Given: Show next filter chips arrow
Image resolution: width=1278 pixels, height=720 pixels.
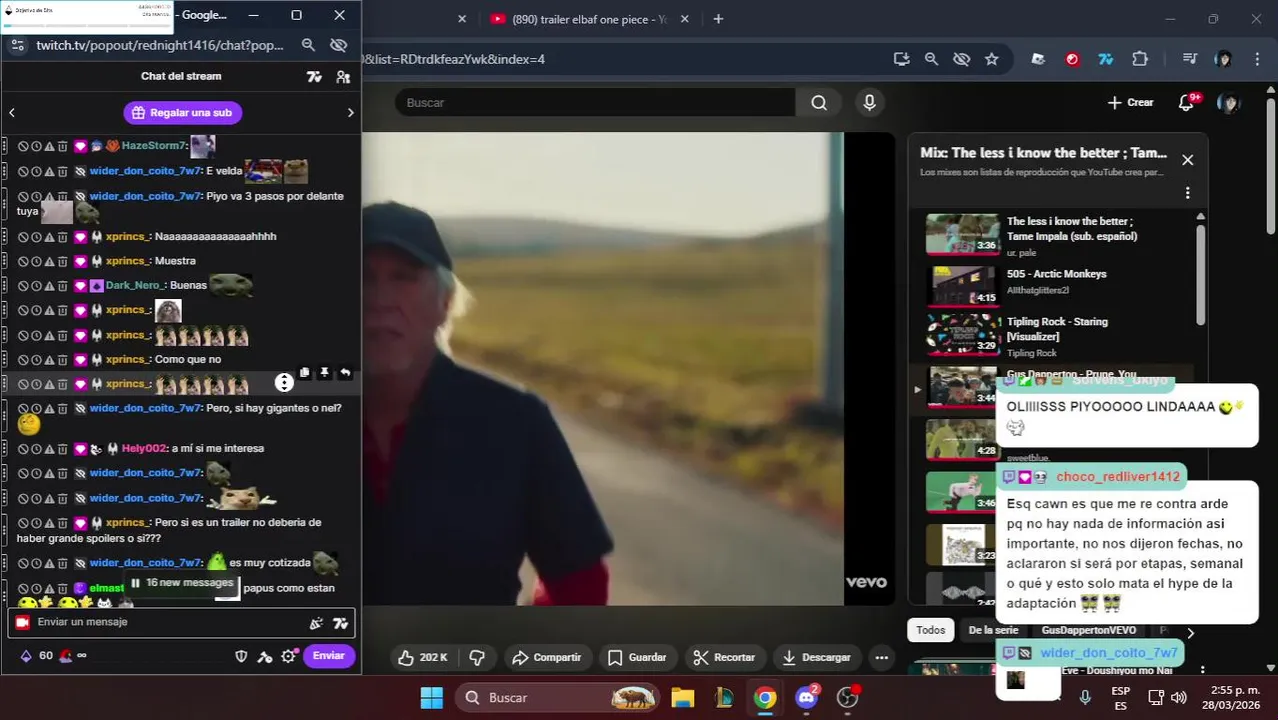Looking at the screenshot, I should (x=1190, y=632).
